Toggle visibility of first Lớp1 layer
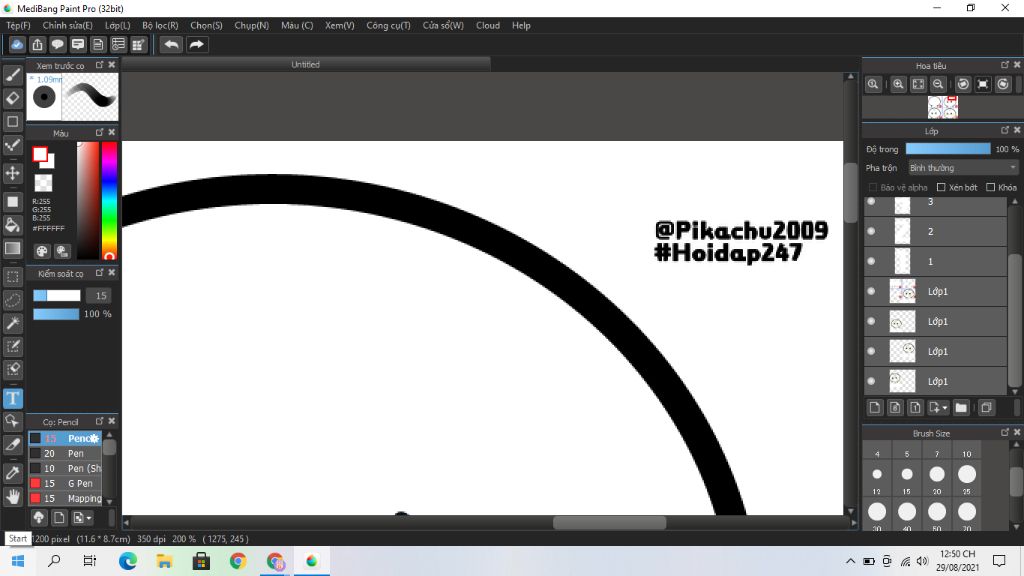 point(871,291)
